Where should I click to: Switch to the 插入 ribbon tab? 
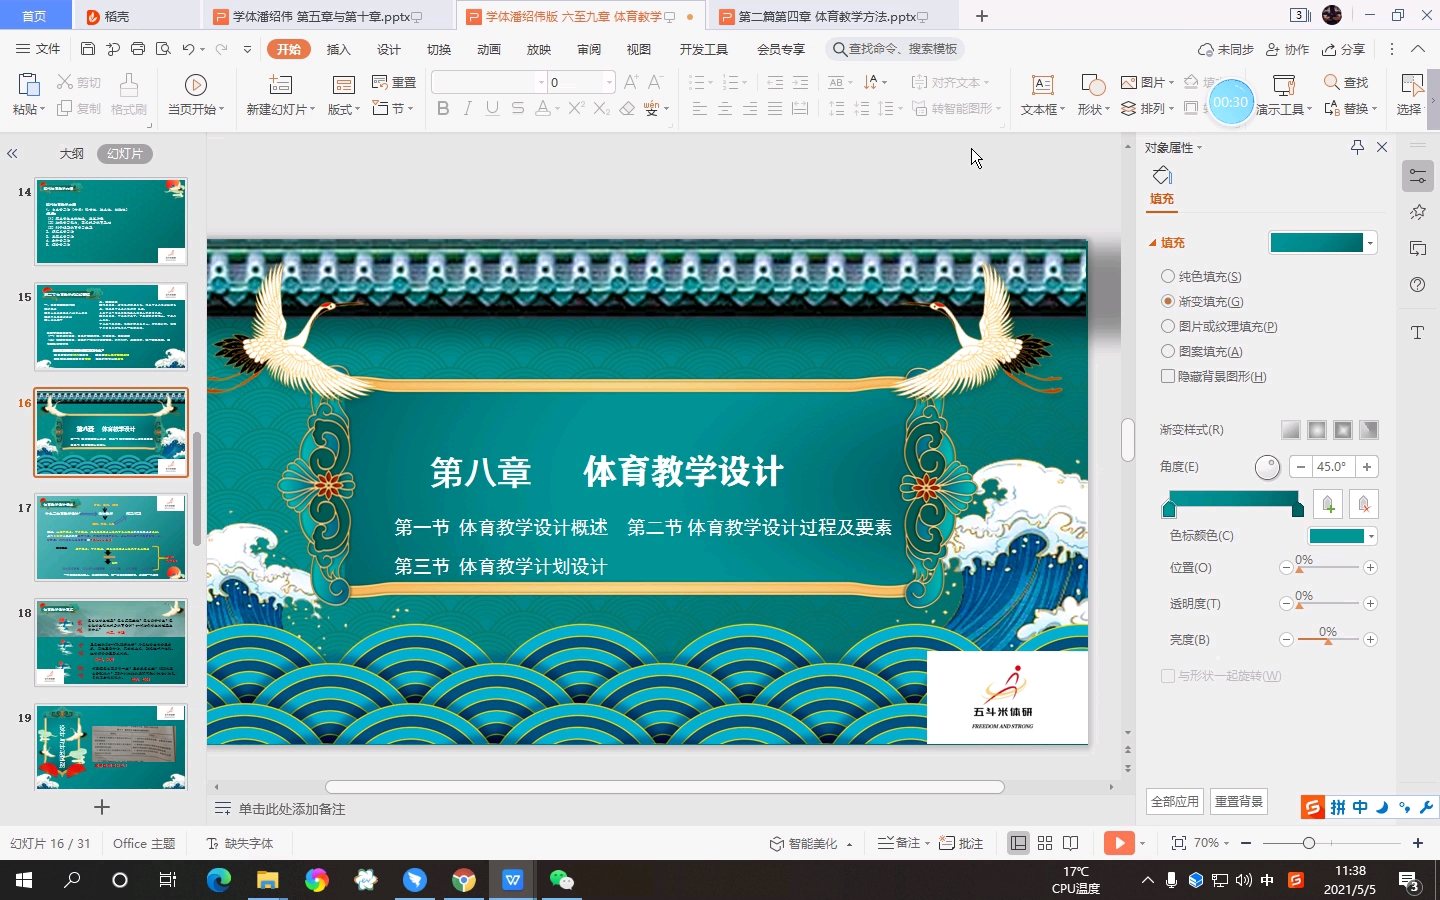(x=338, y=48)
